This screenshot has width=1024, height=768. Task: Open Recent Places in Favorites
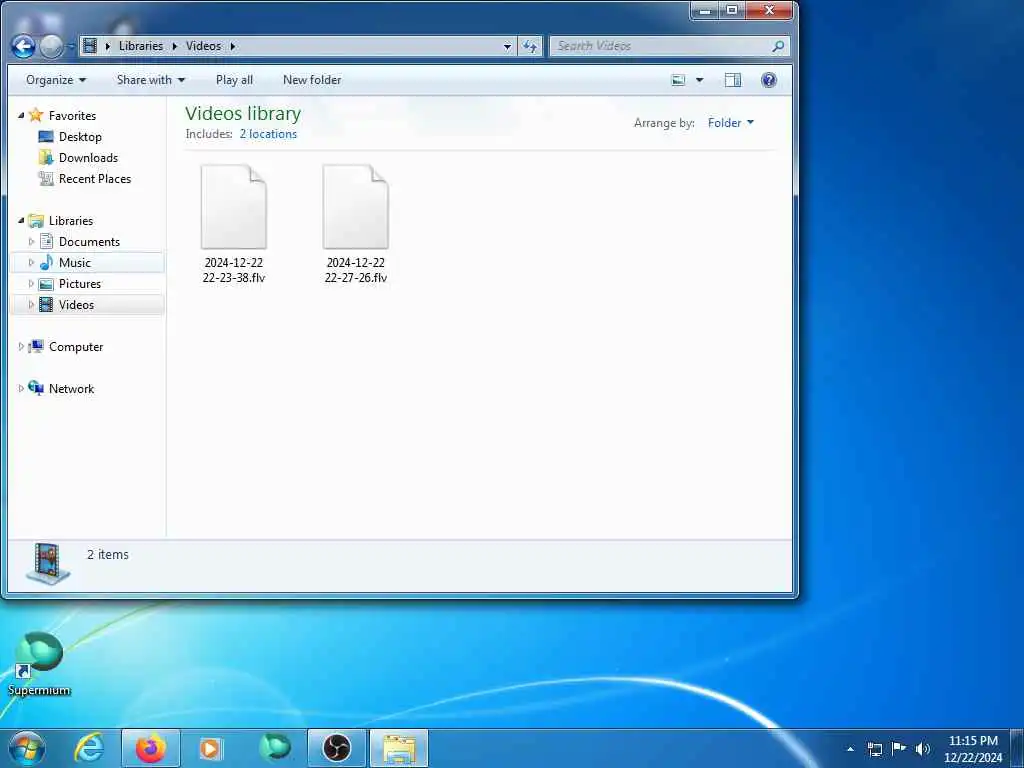pos(95,178)
